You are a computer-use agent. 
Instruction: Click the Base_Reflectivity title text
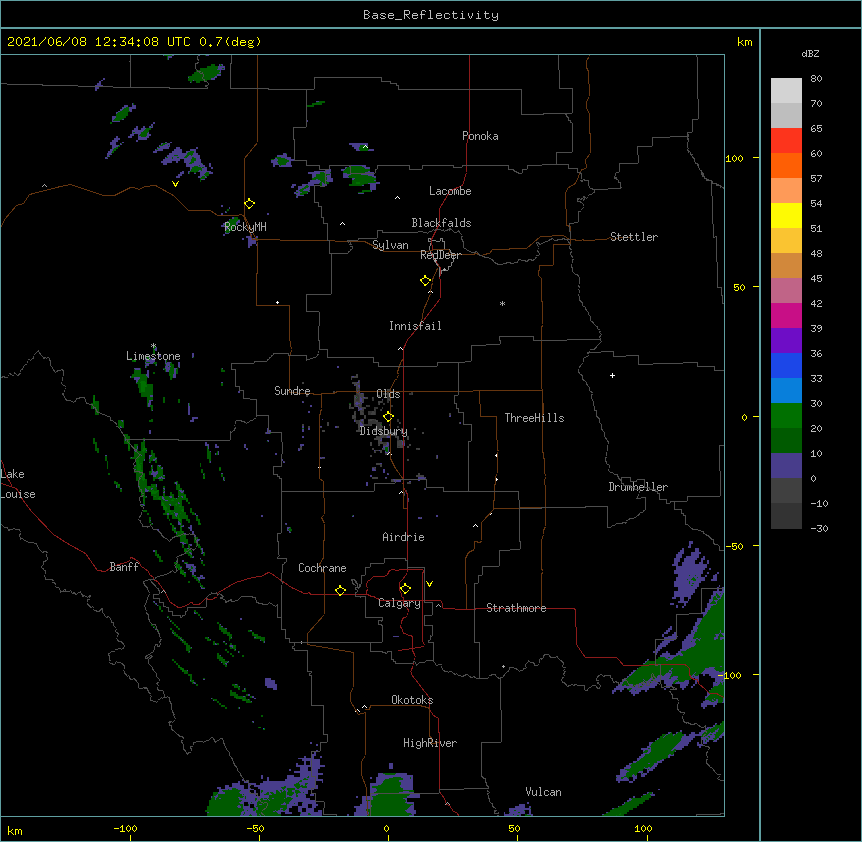click(x=431, y=15)
